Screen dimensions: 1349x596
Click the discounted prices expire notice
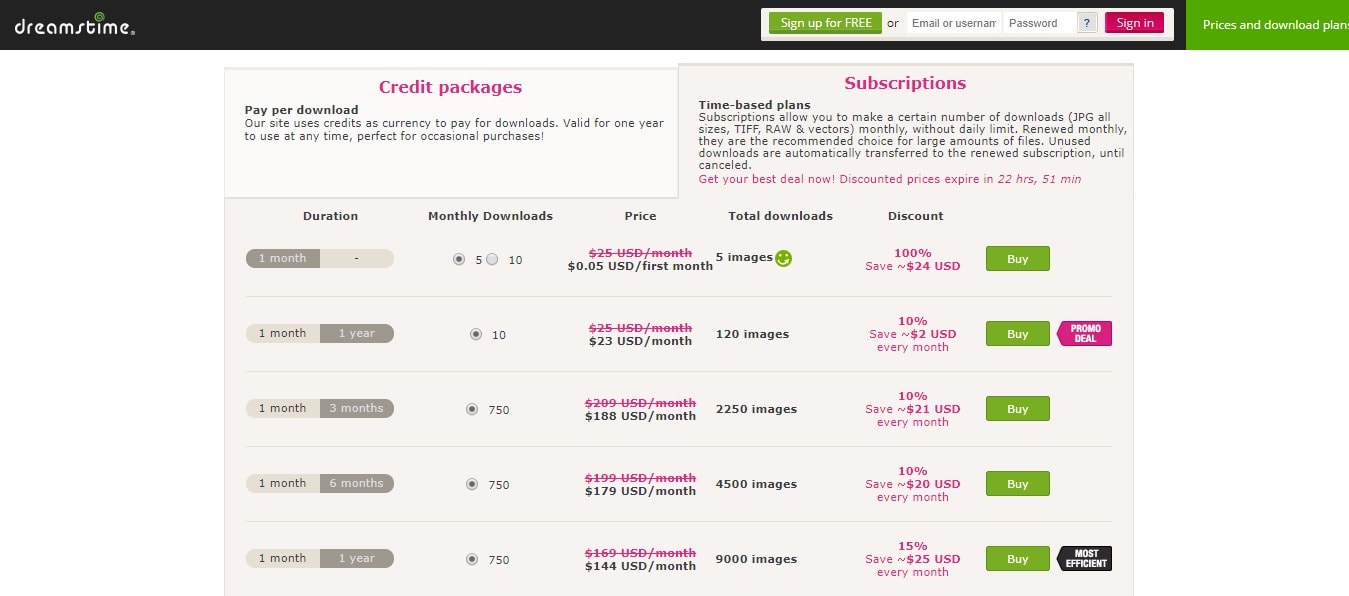click(890, 179)
